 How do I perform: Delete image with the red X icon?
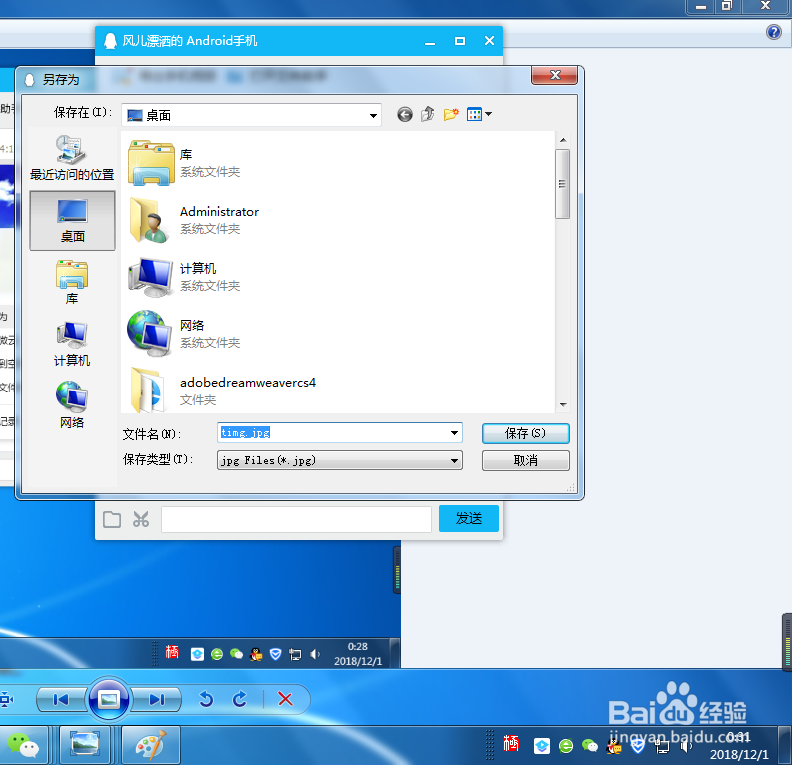[285, 699]
